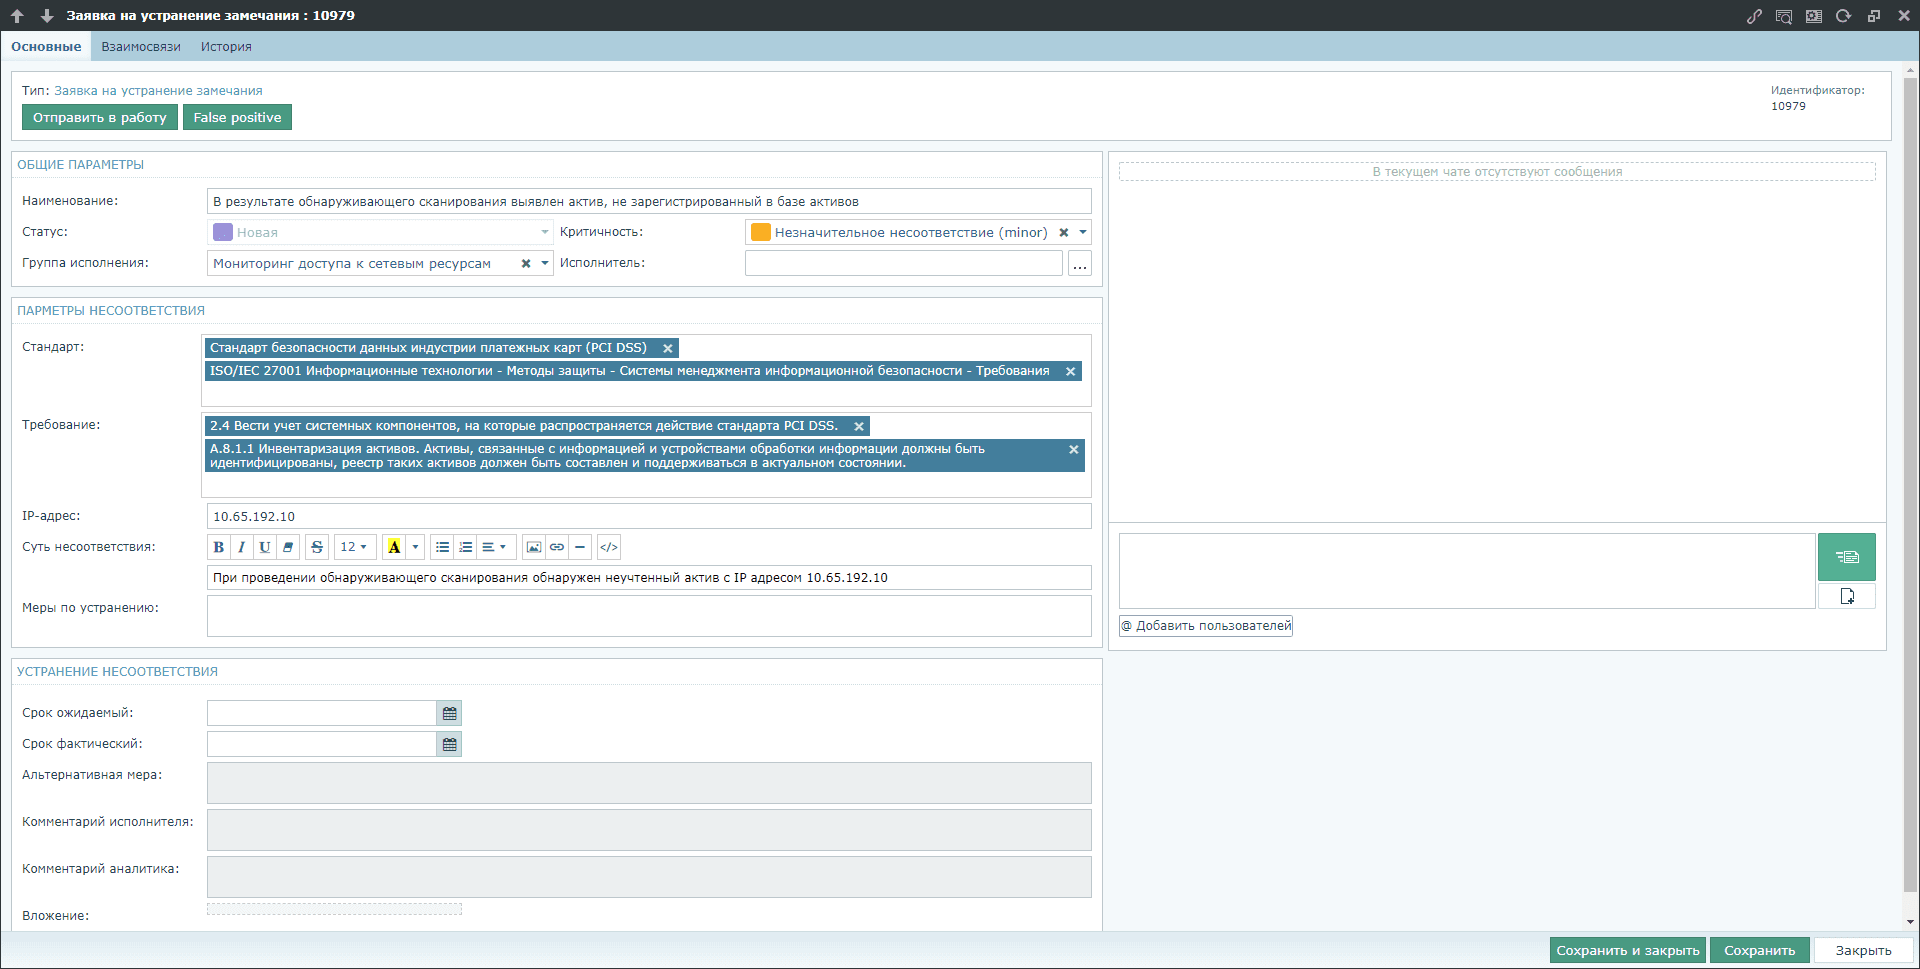
Task: Open the font size 12 dropdown
Action: pyautogui.click(x=354, y=547)
